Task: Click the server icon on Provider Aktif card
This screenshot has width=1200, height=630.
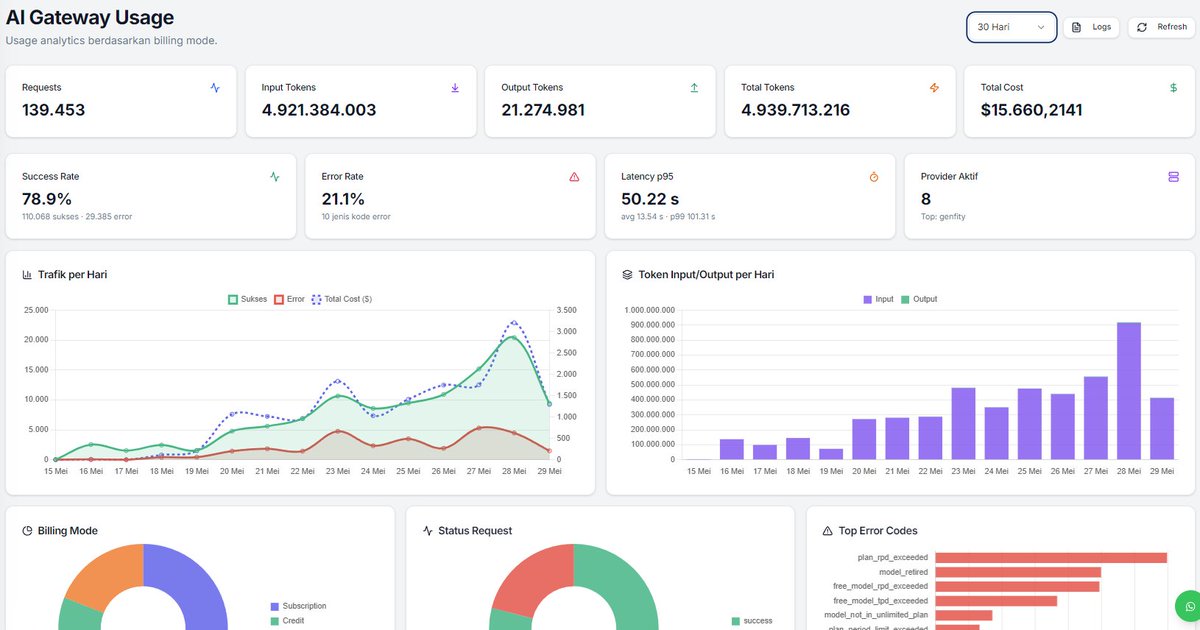Action: (x=1174, y=177)
